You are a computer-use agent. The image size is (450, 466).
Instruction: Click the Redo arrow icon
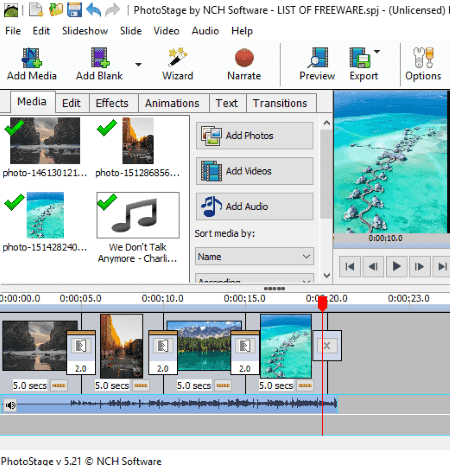pyautogui.click(x=112, y=10)
